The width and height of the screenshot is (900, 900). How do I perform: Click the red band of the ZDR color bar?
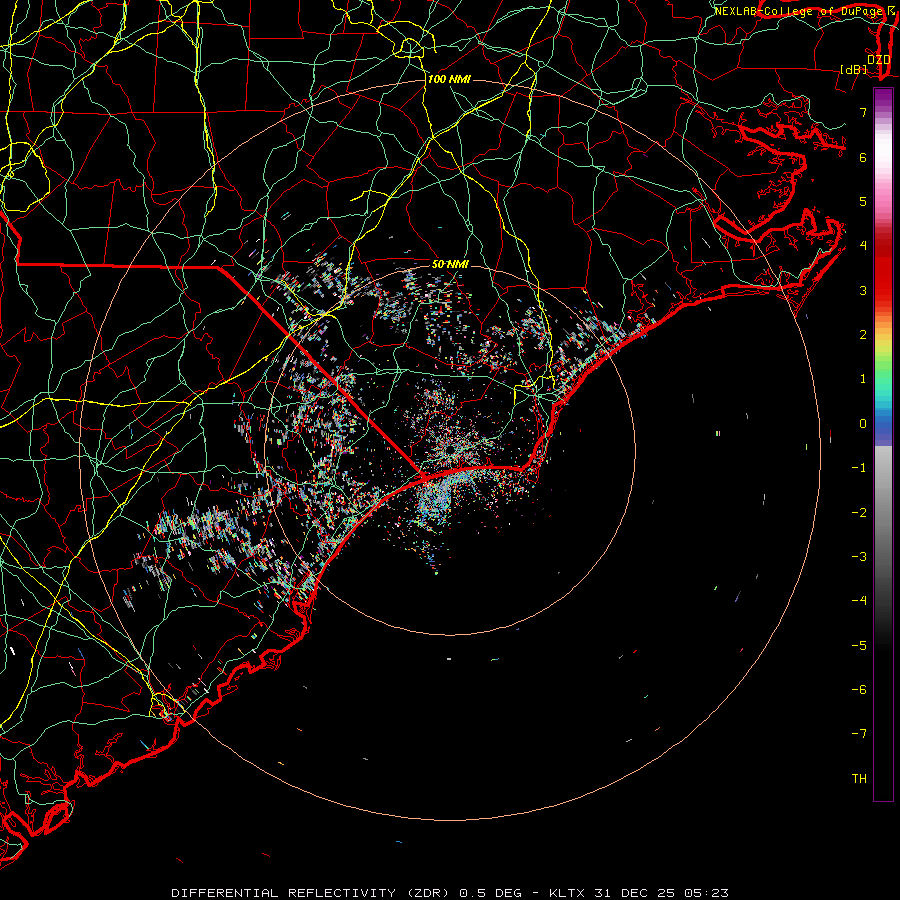pyautogui.click(x=883, y=270)
